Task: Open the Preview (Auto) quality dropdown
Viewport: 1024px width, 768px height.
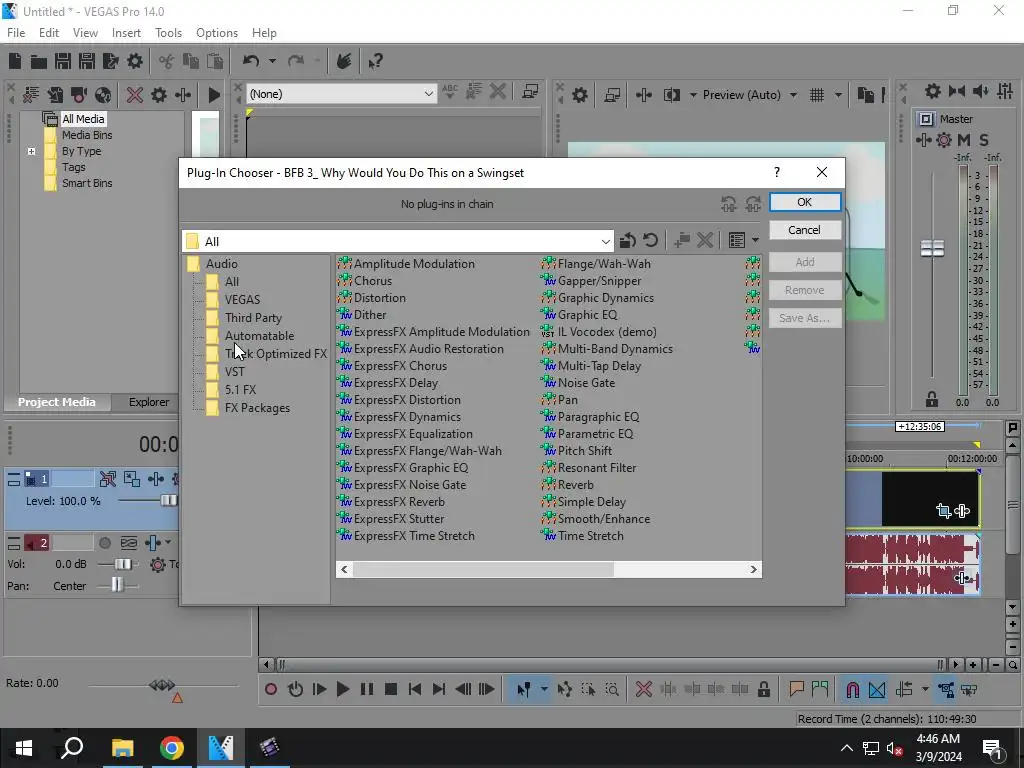Action: (x=793, y=95)
